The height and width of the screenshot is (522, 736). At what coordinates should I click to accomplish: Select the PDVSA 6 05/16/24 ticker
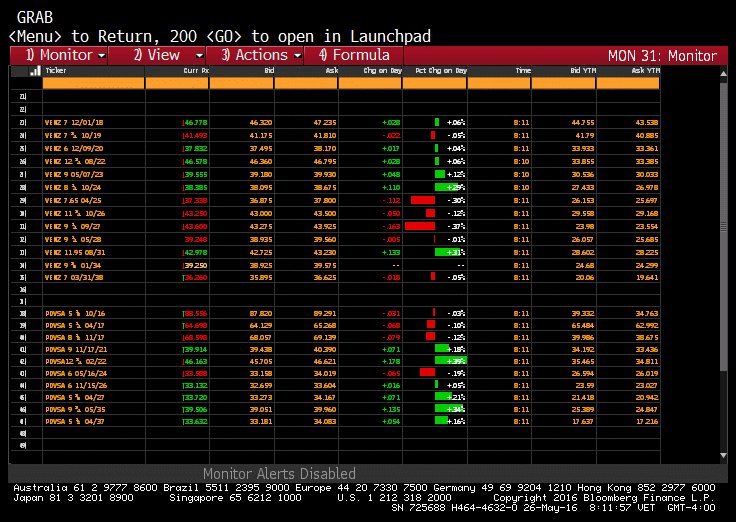(x=77, y=374)
